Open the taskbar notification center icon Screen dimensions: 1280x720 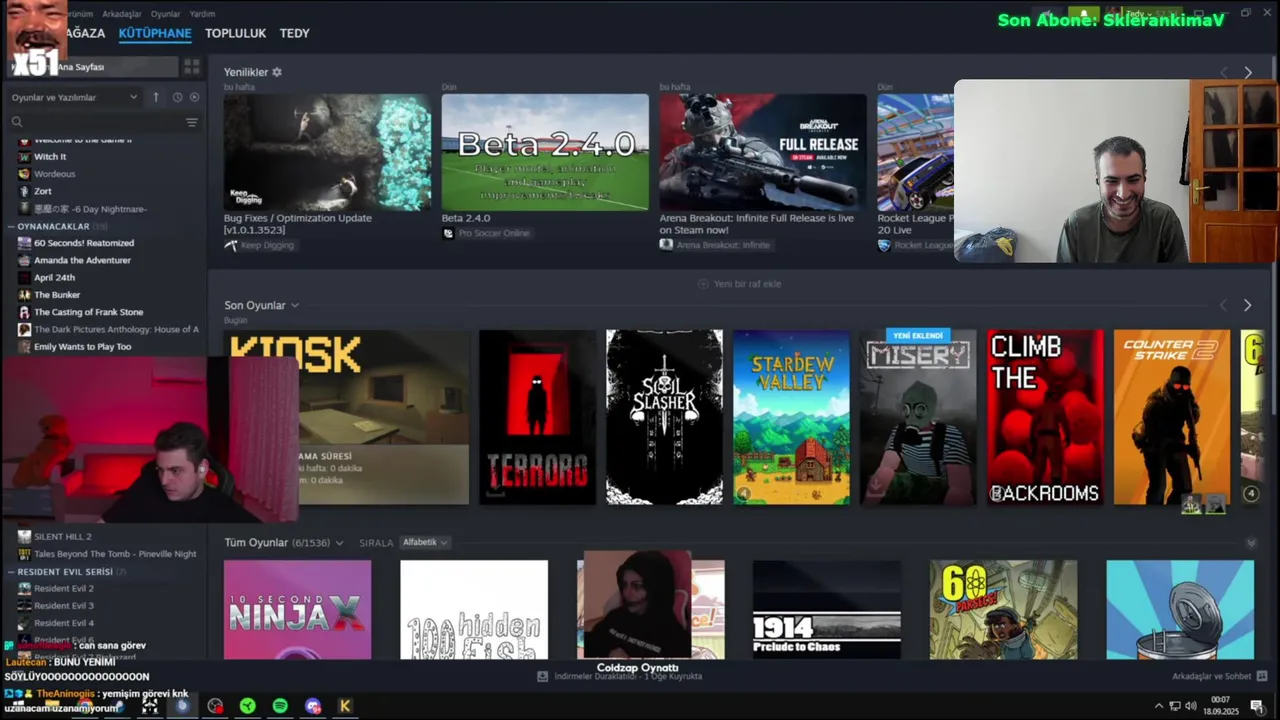1257,706
